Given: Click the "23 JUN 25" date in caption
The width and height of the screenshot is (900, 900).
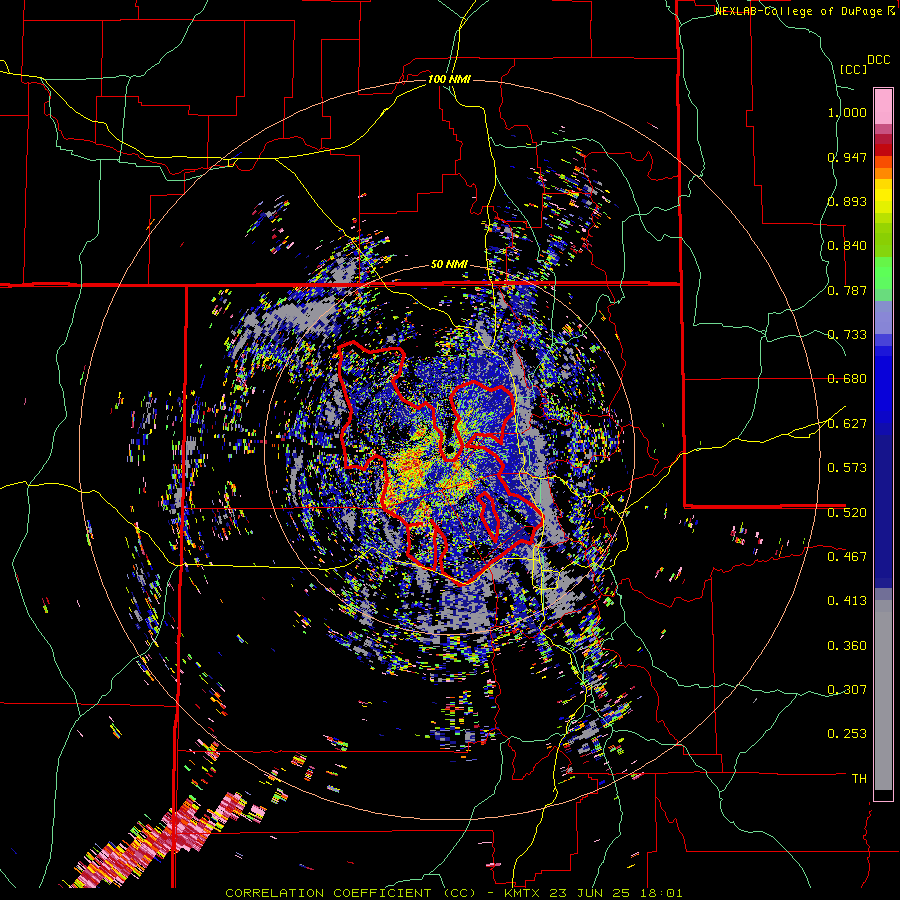Looking at the screenshot, I should 591,893.
